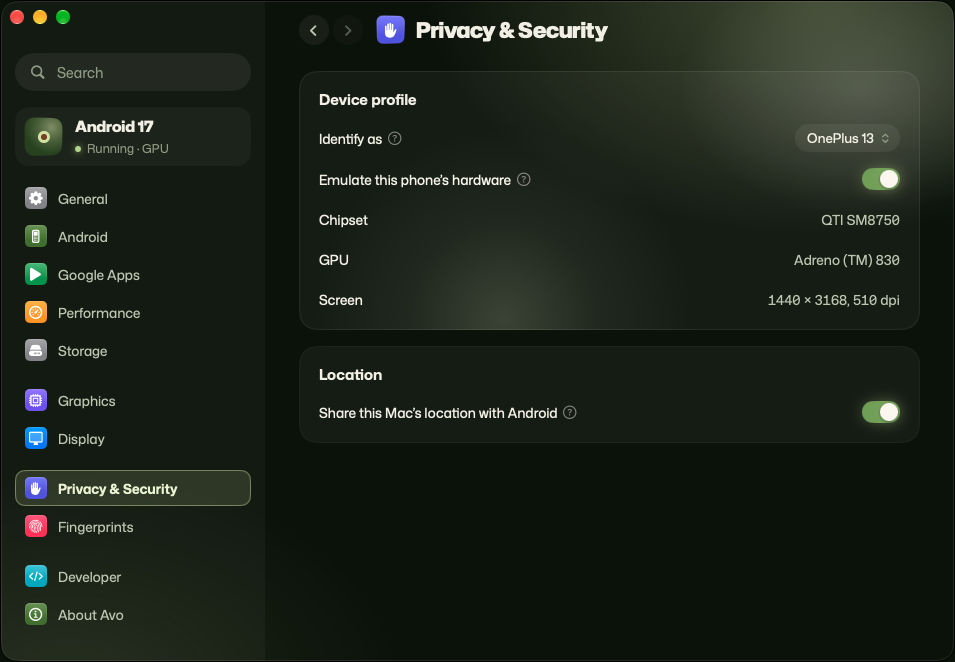Switch to Performance section
Image resolution: width=955 pixels, height=662 pixels.
pyautogui.click(x=133, y=312)
